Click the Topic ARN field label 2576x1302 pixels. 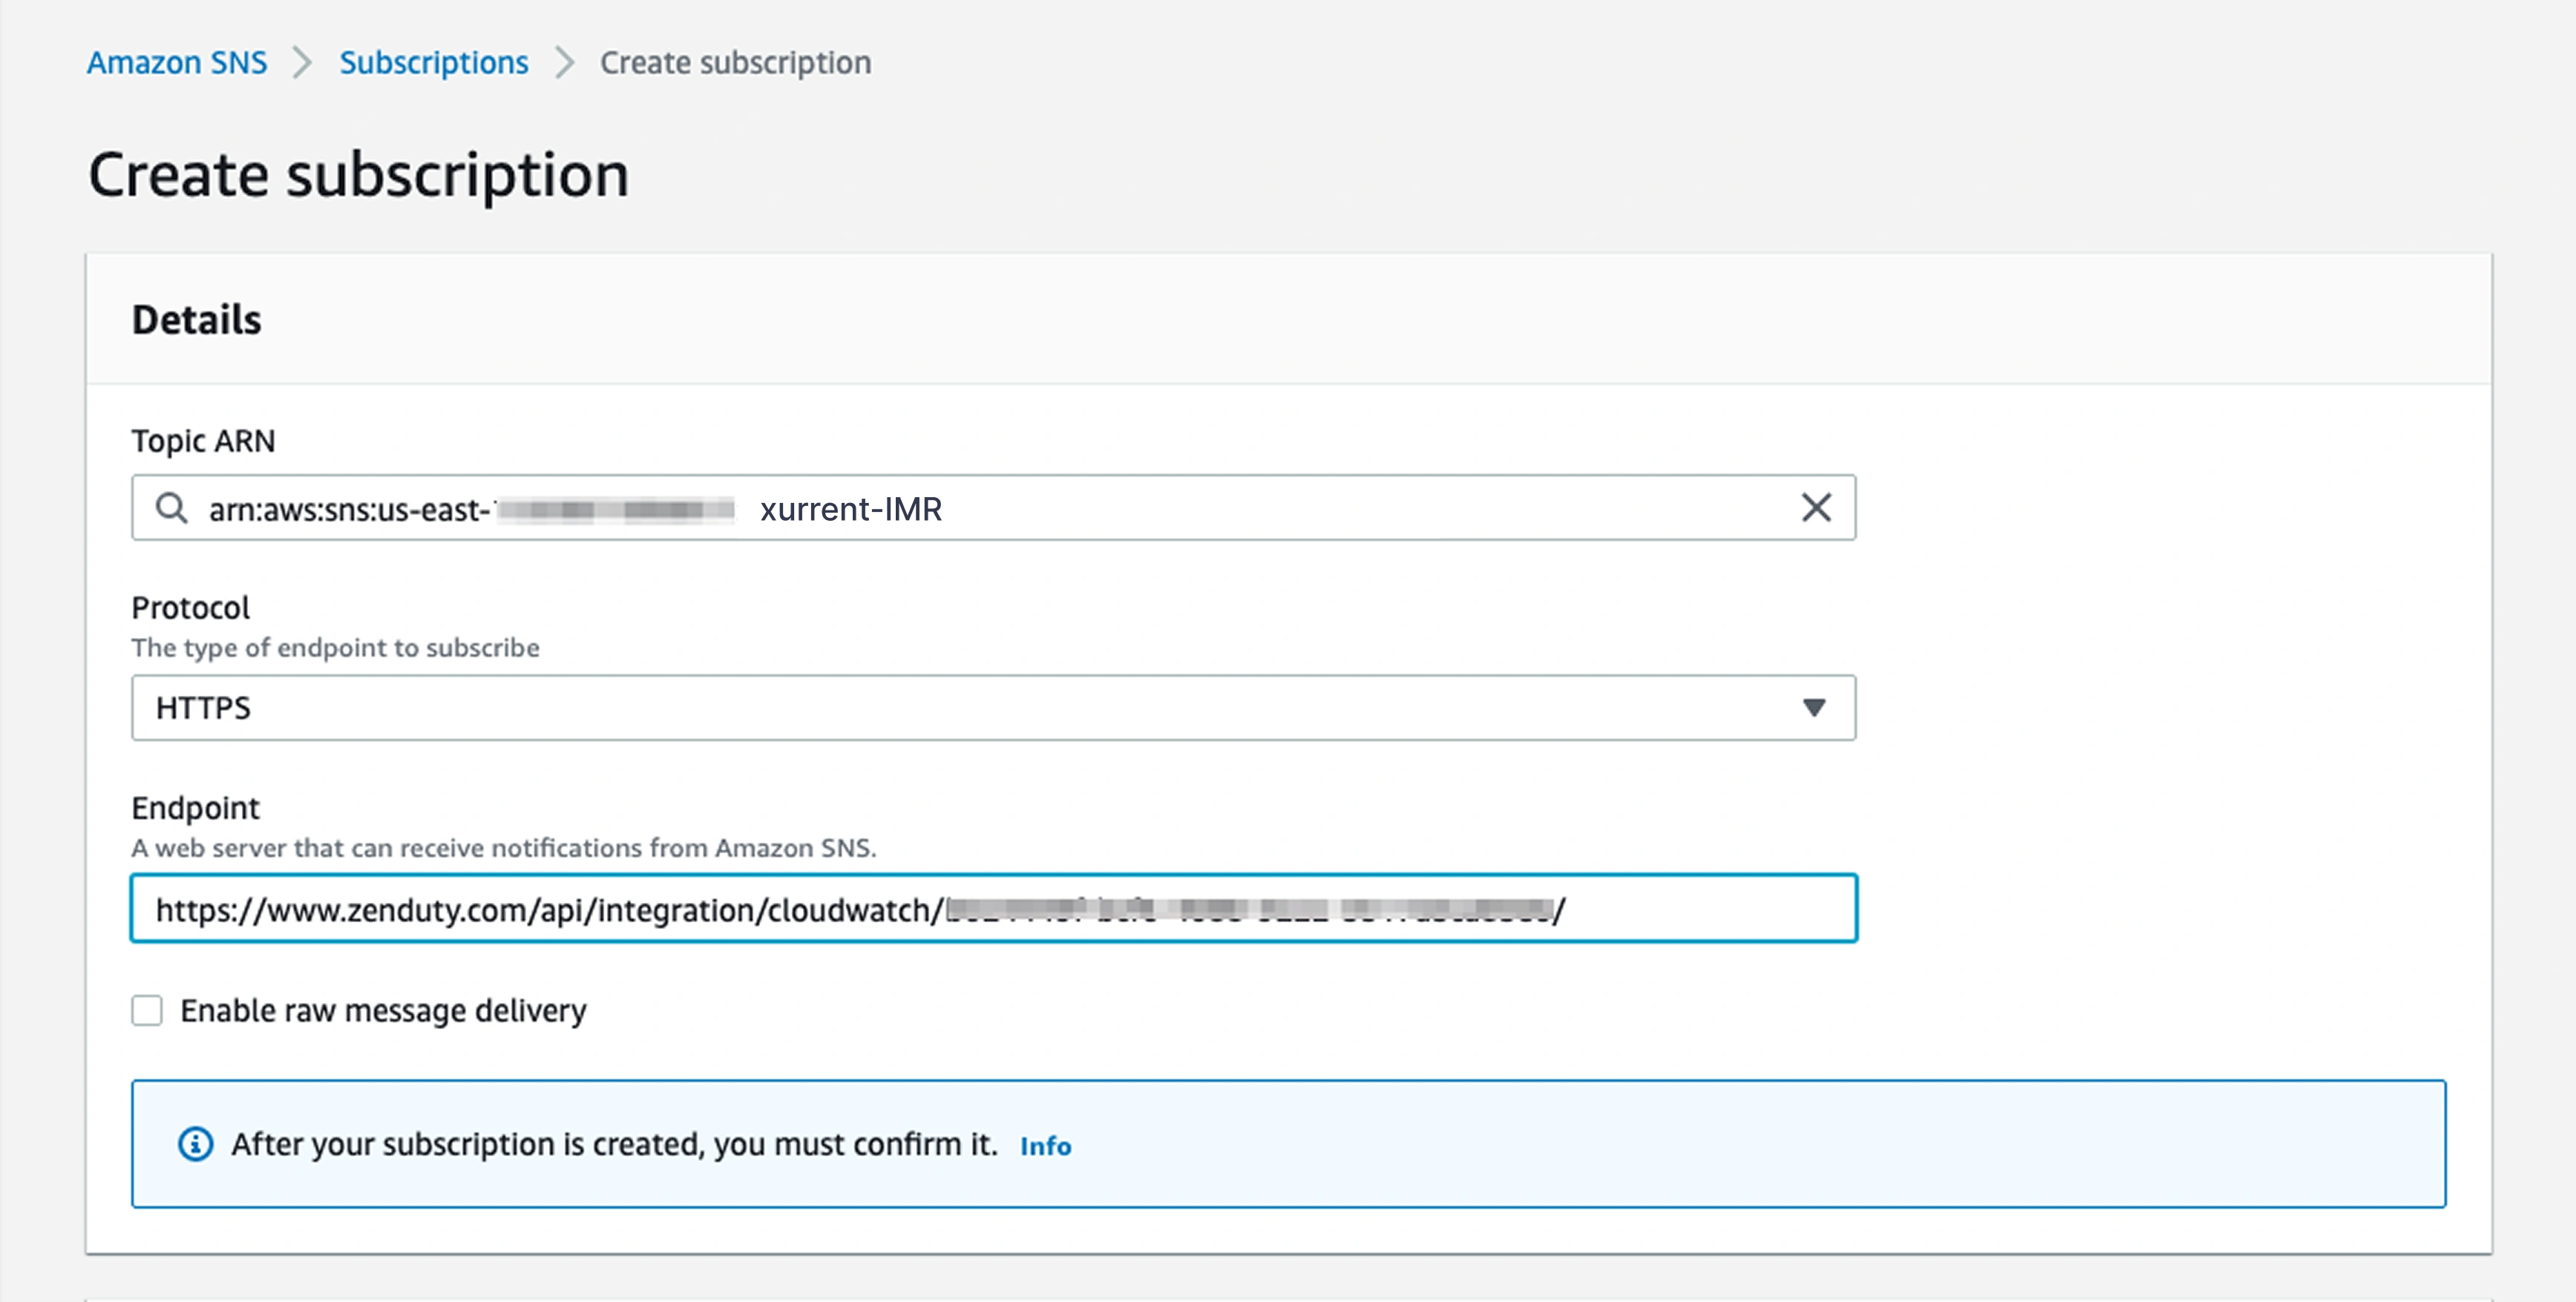click(203, 441)
